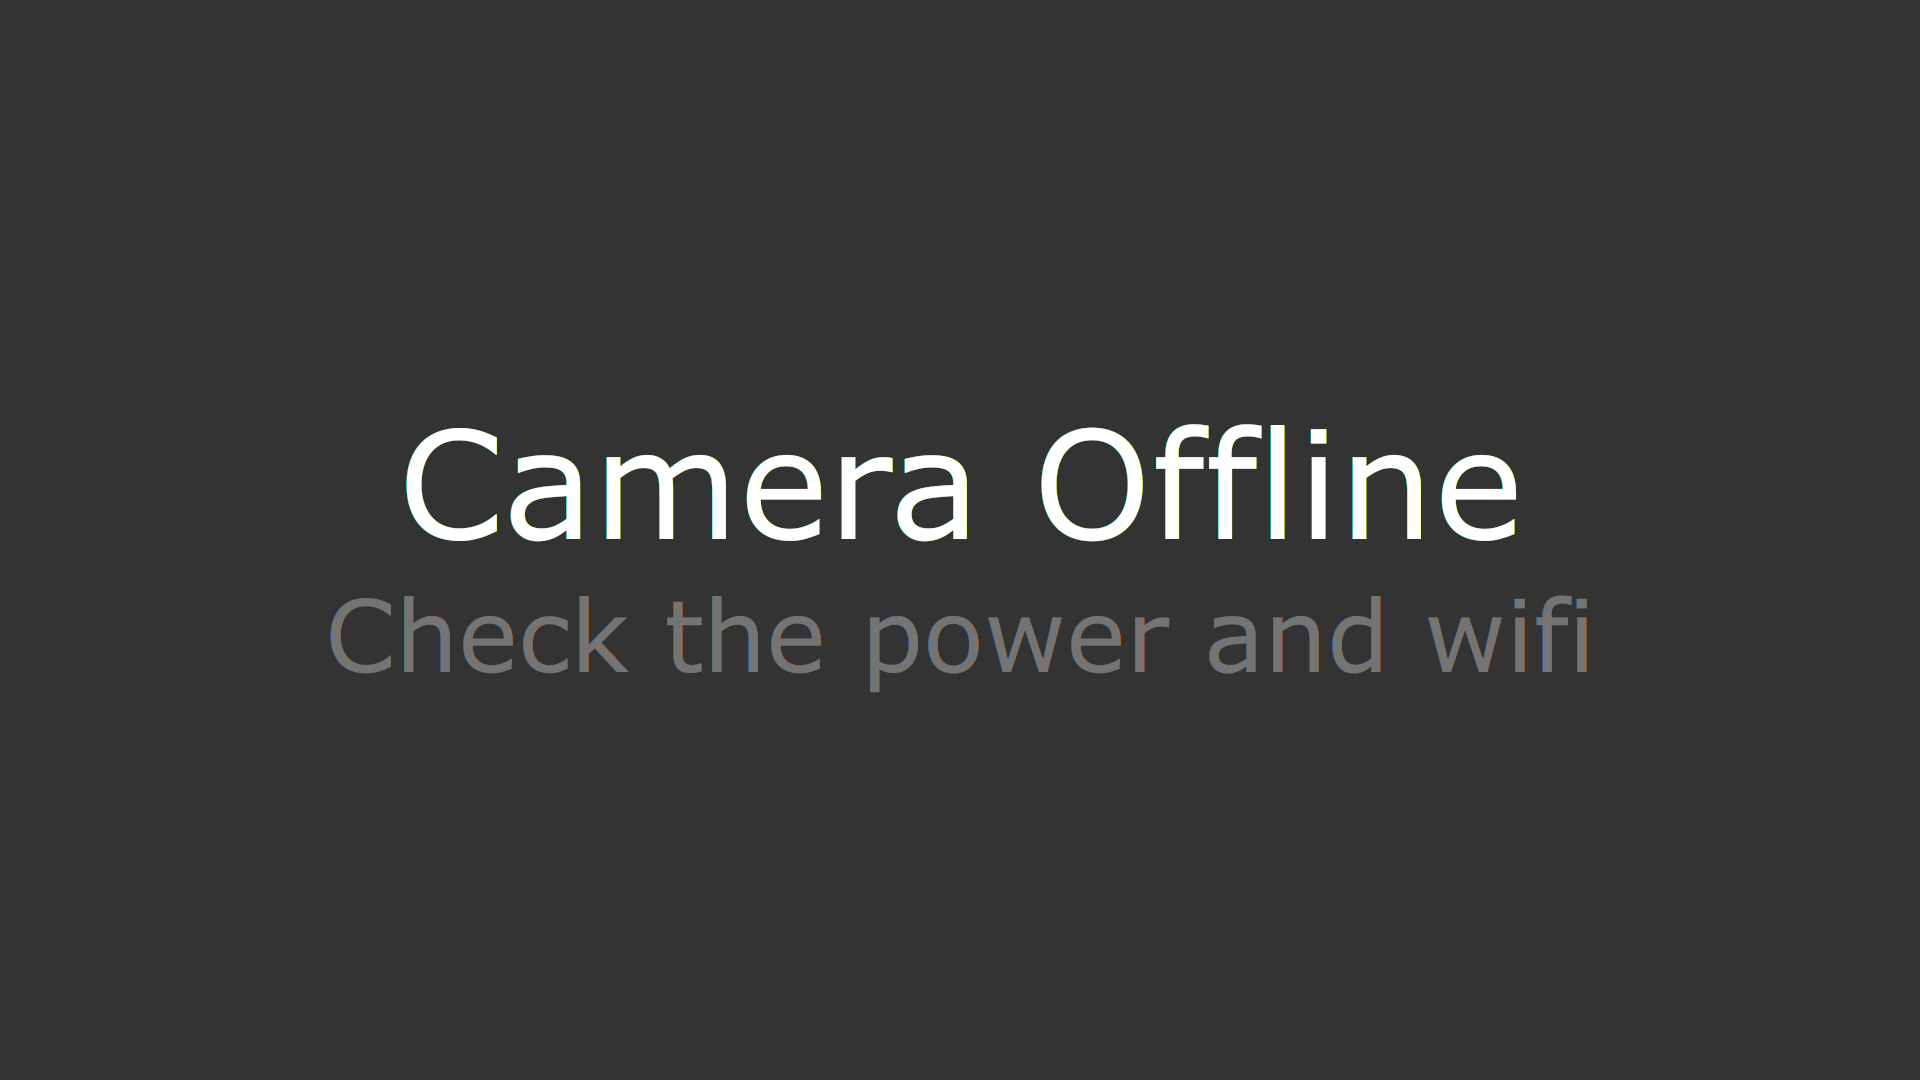
Task: Click the capital C of "Check"
Action: point(360,636)
